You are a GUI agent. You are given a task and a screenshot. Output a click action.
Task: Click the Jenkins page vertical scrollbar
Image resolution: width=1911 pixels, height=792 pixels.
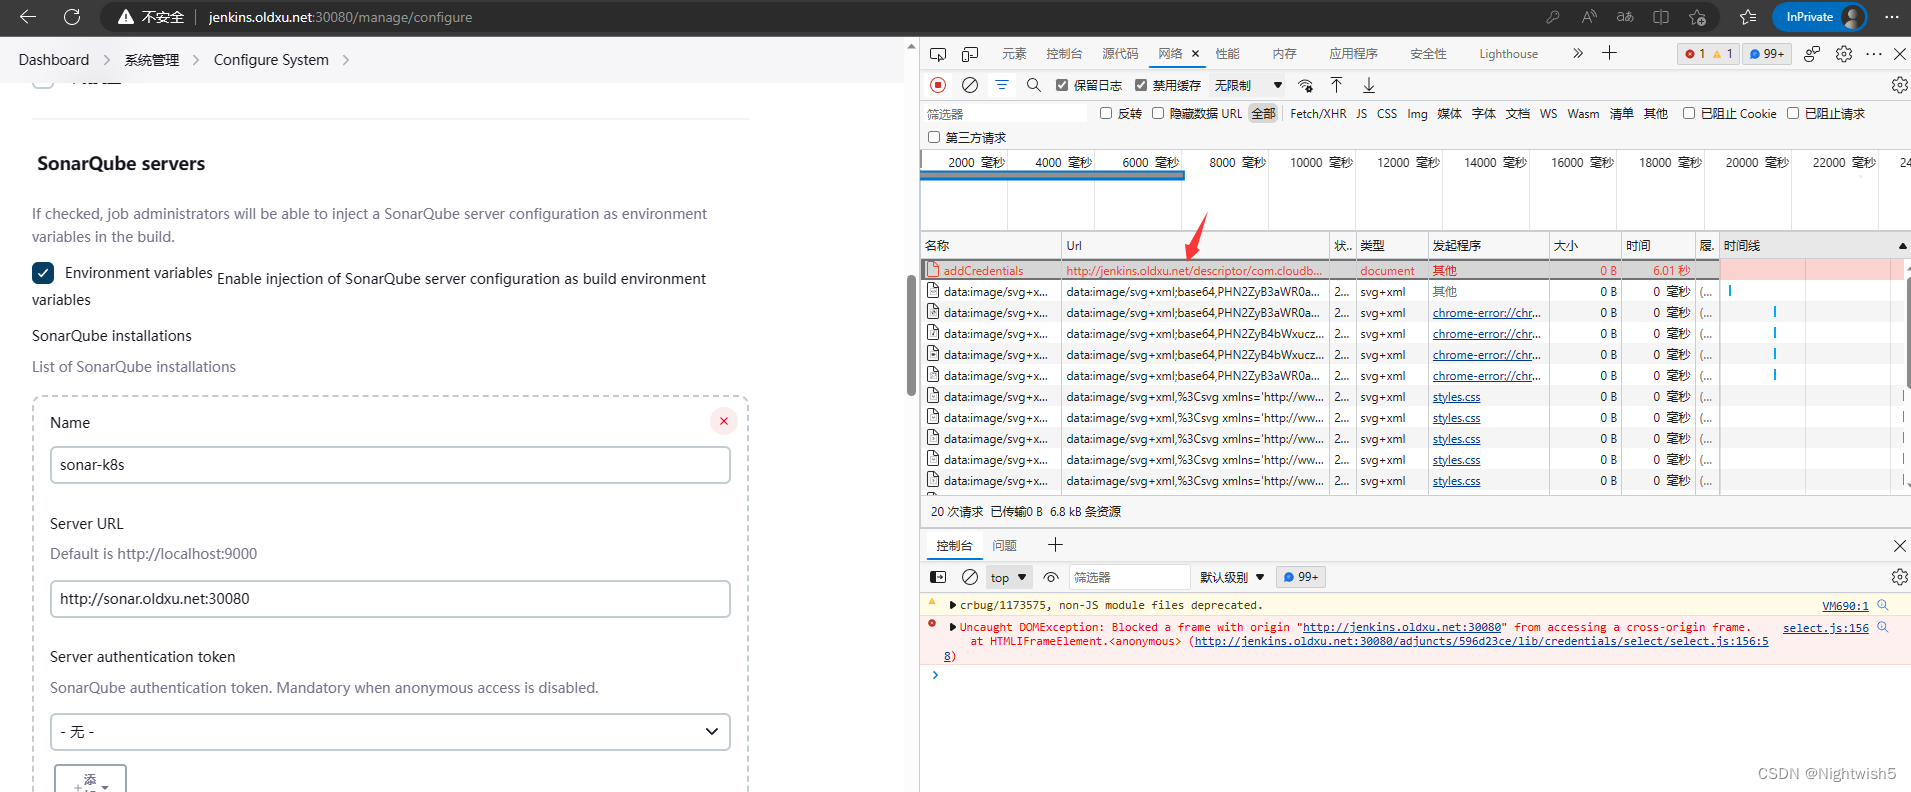[x=911, y=335]
